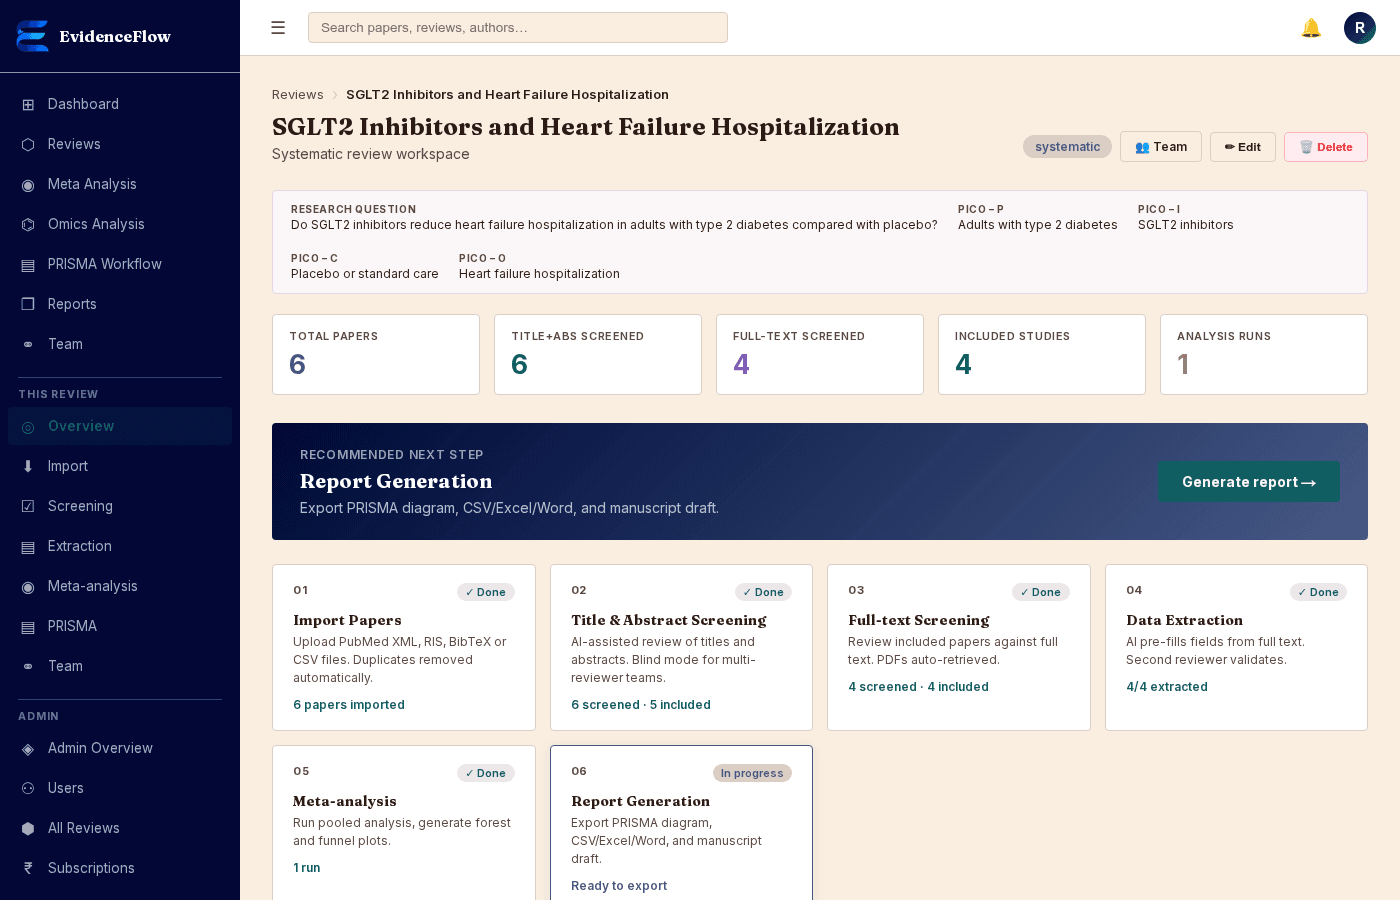Open the Import Papers step card
Image resolution: width=1400 pixels, height=900 pixels.
(404, 648)
